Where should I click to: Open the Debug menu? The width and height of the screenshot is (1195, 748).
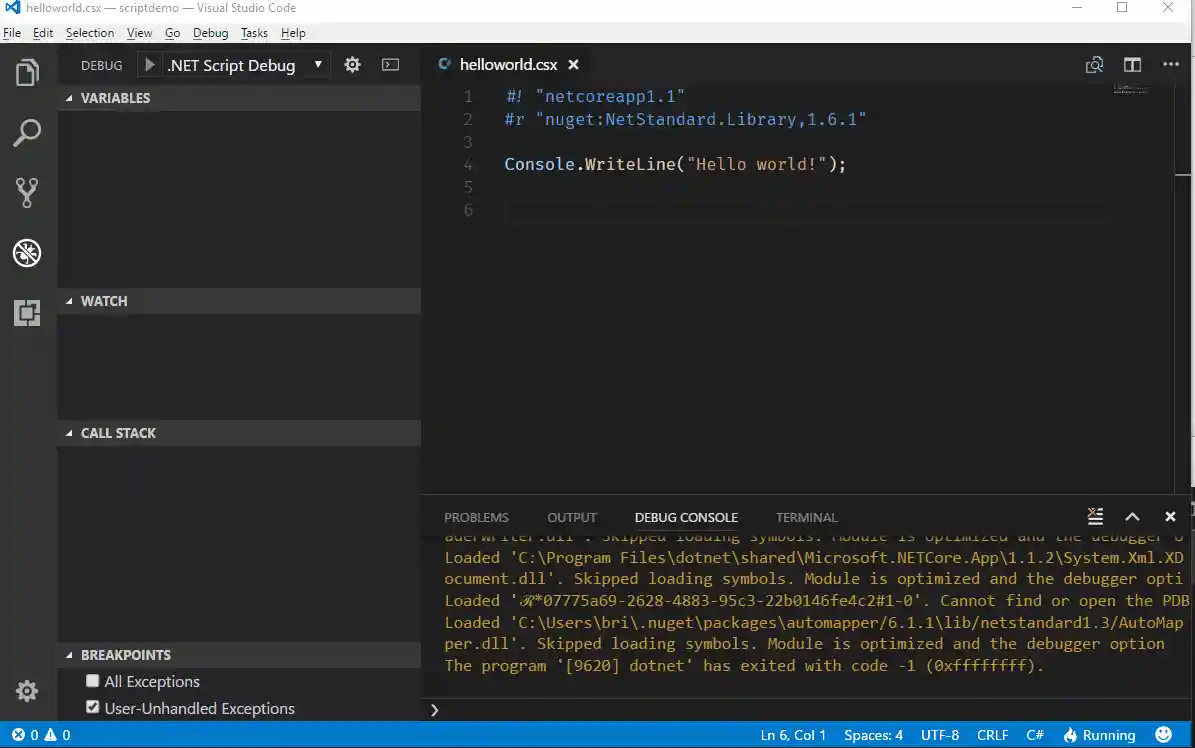pos(210,33)
